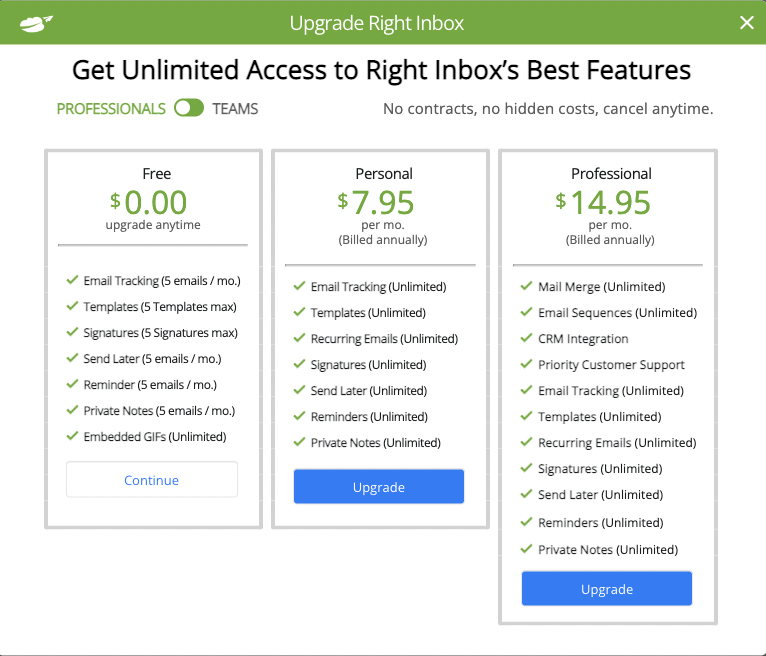The image size is (766, 656).
Task: Click checkmark beside CRM Integration
Action: (x=527, y=339)
